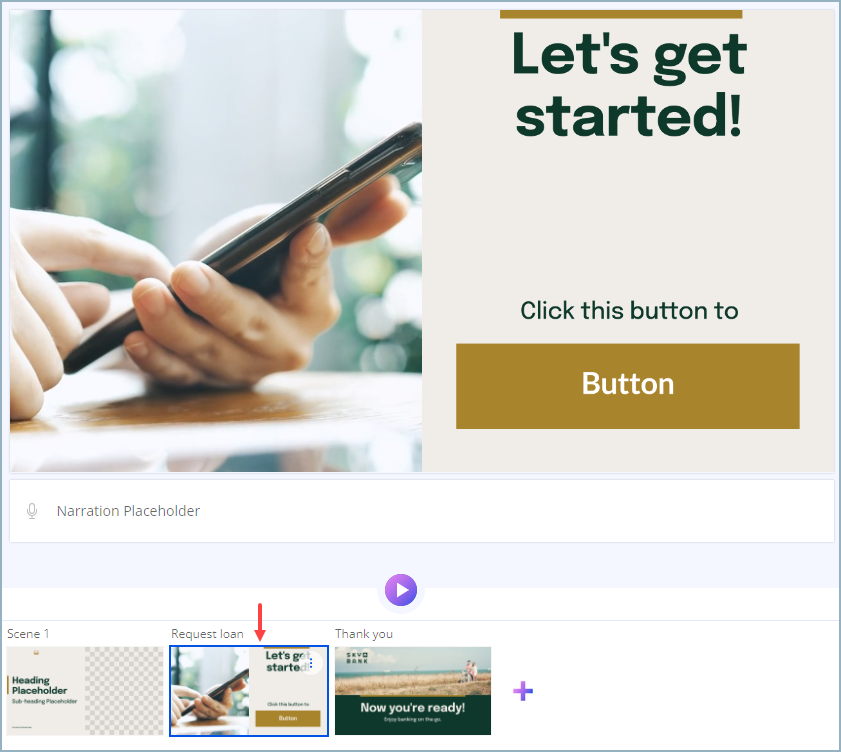Click the Scene 1 title label
This screenshot has height=752, width=841.
point(28,633)
